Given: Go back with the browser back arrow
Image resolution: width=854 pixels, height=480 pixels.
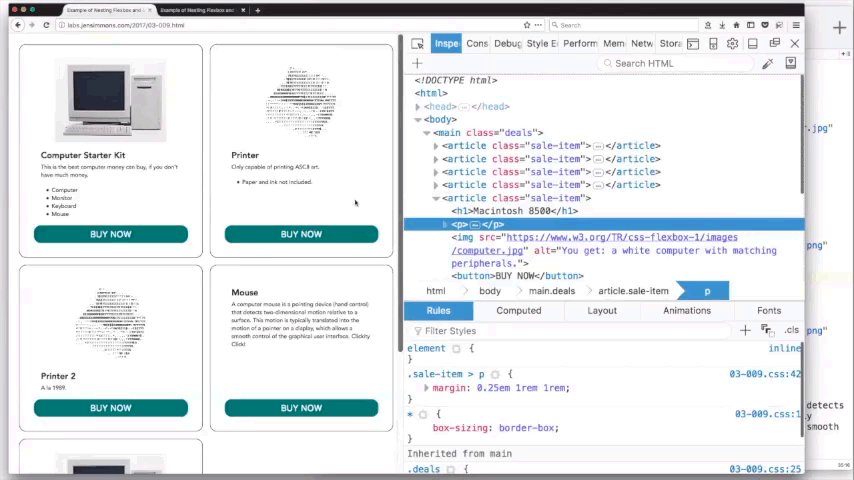Looking at the screenshot, I should click(18, 25).
